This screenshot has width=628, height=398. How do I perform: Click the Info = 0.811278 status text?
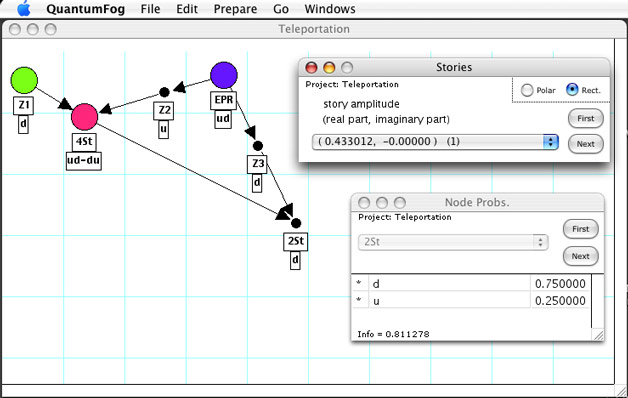[x=393, y=334]
